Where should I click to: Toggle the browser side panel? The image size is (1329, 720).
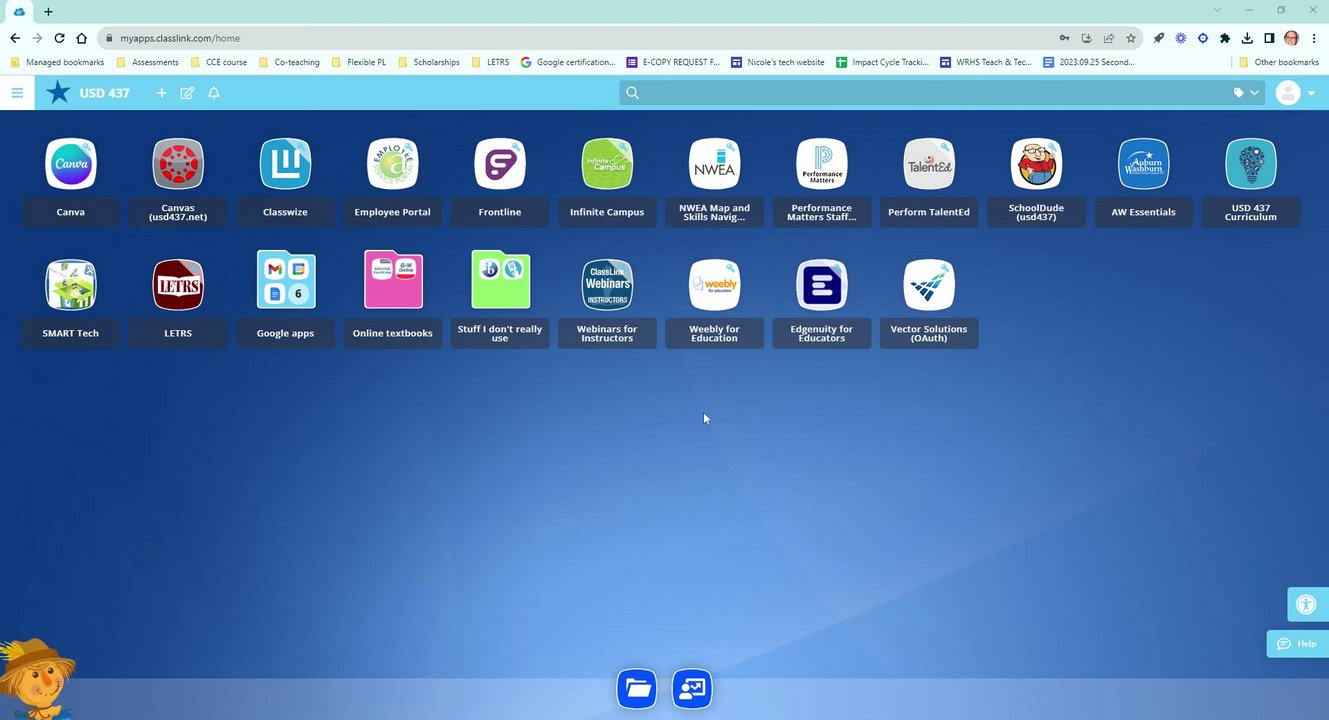(x=1269, y=38)
